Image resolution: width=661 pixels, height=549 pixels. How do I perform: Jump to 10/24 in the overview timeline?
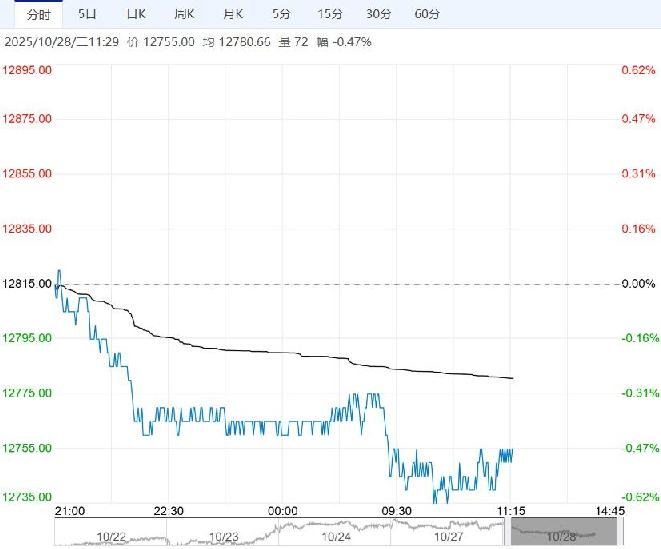pyautogui.click(x=335, y=535)
